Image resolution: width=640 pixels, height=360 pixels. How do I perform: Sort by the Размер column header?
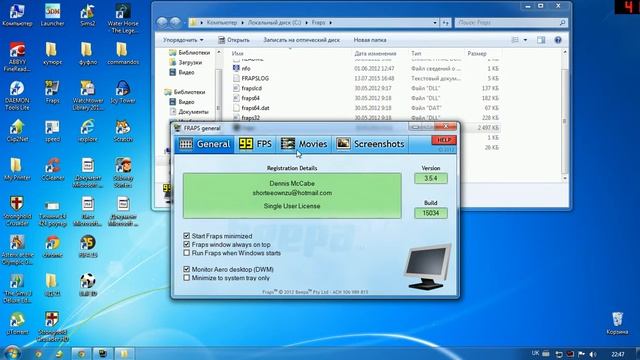[x=477, y=53]
